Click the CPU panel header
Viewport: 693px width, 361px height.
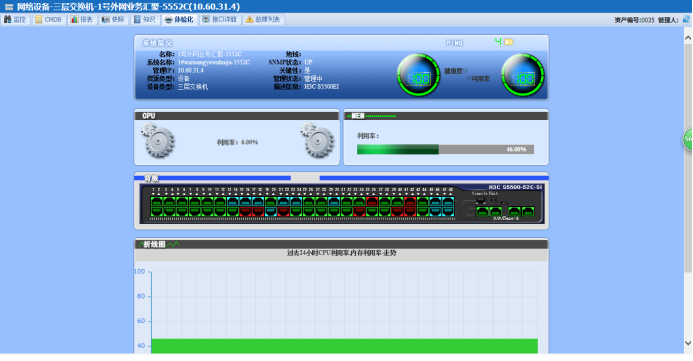[x=236, y=116]
